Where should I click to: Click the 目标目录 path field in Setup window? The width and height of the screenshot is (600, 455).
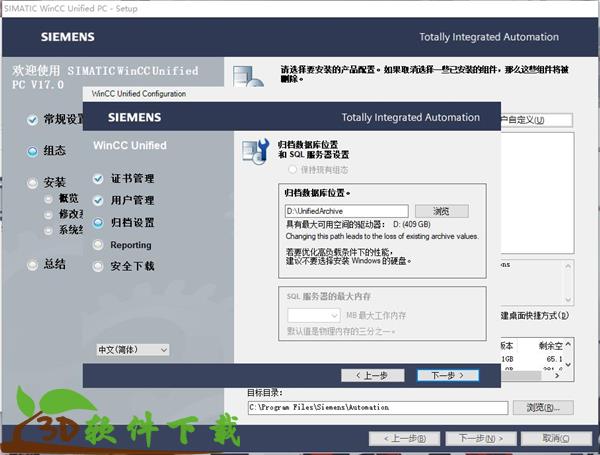click(378, 408)
